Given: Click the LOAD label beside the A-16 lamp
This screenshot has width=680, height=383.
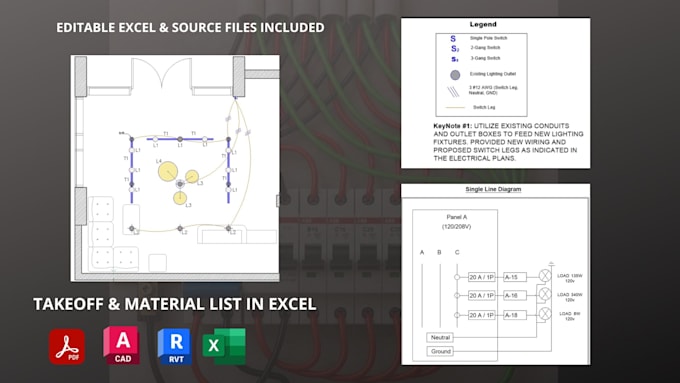Looking at the screenshot, I should coord(570,297).
